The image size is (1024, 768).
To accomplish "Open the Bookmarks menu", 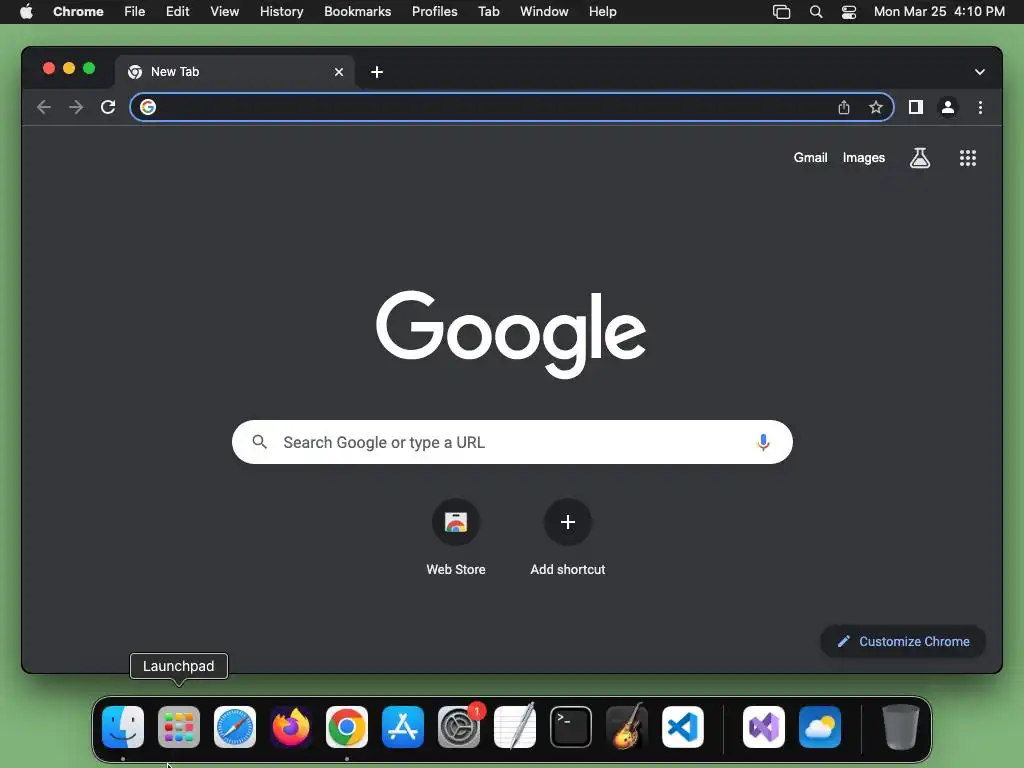I will coord(357,12).
